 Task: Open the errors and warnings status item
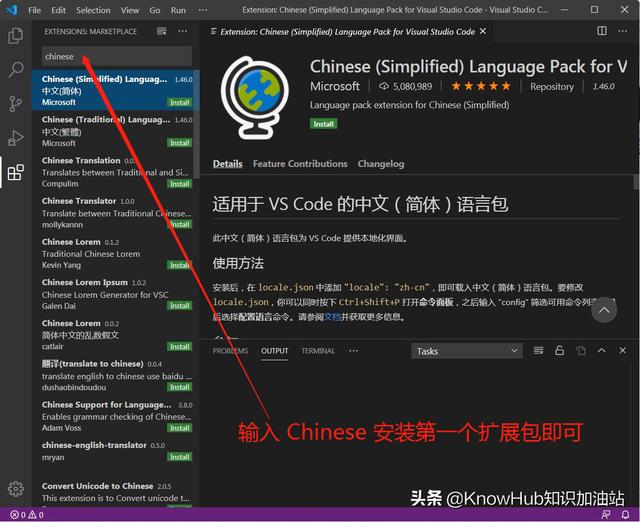(27, 515)
